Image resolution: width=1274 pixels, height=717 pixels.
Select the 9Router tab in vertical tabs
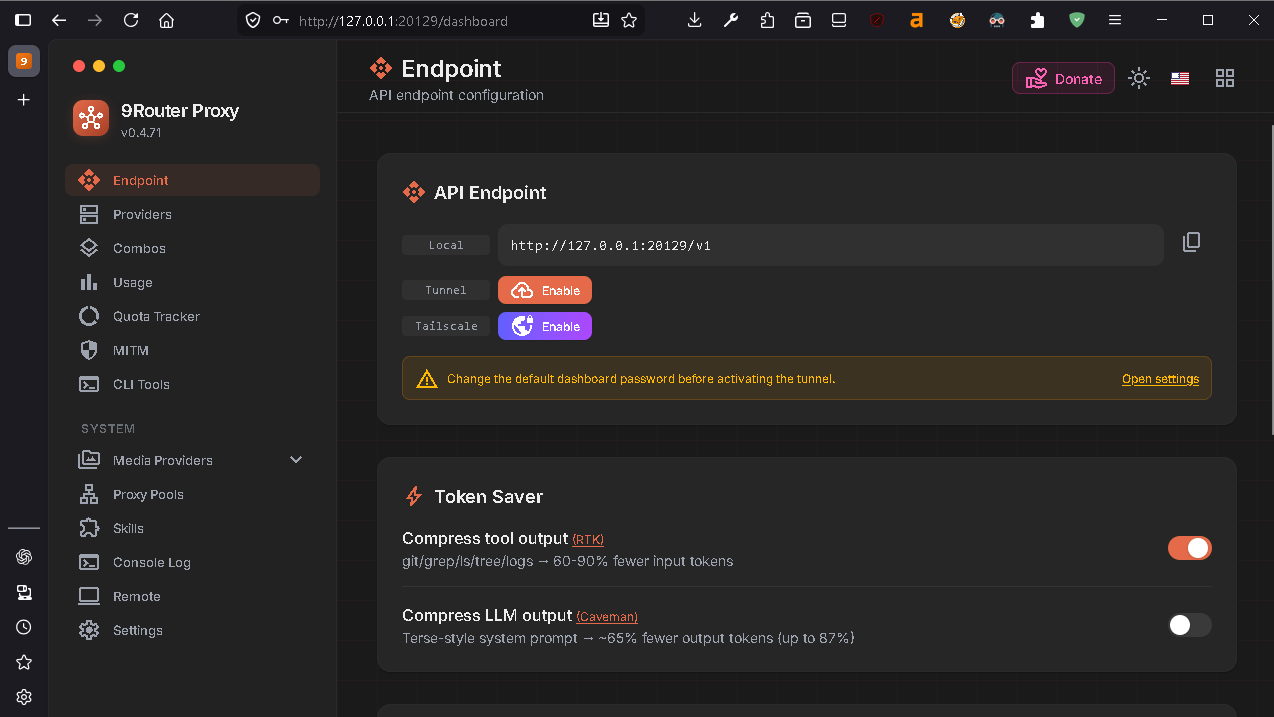[24, 61]
